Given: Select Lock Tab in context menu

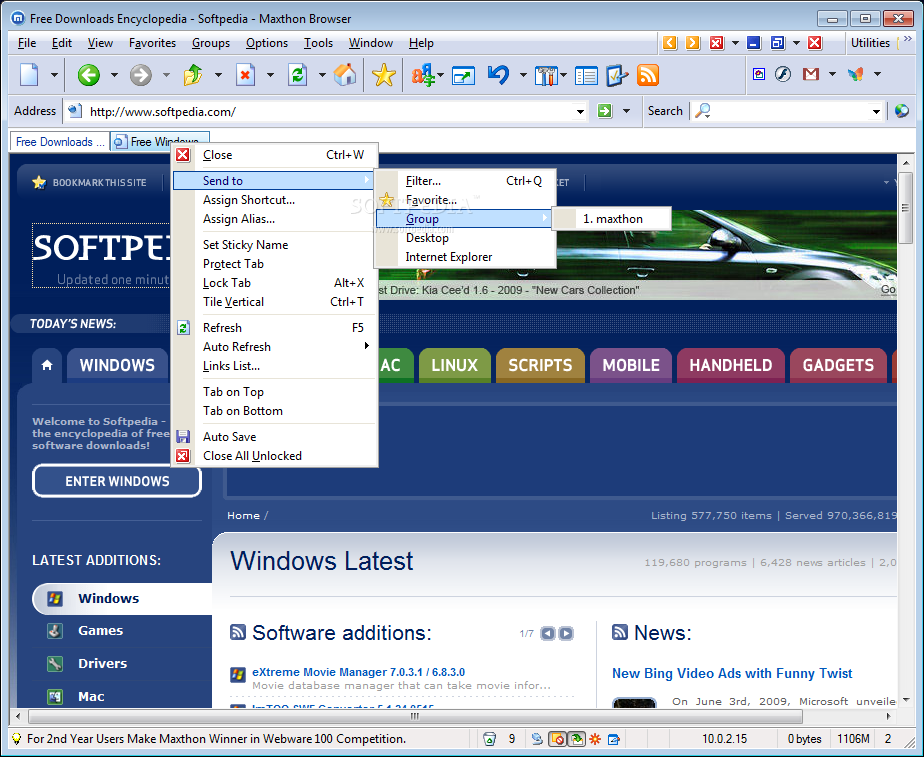Looking at the screenshot, I should (275, 283).
